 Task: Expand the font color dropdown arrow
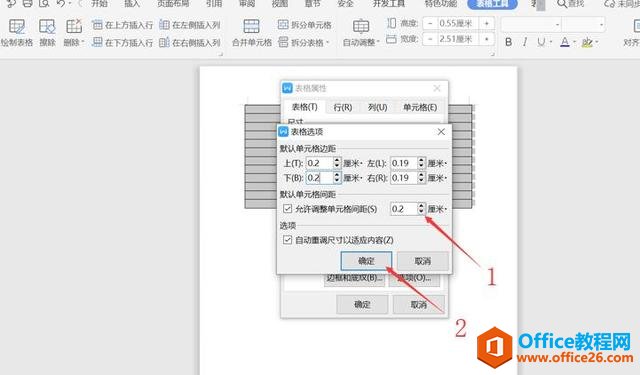[x=575, y=42]
